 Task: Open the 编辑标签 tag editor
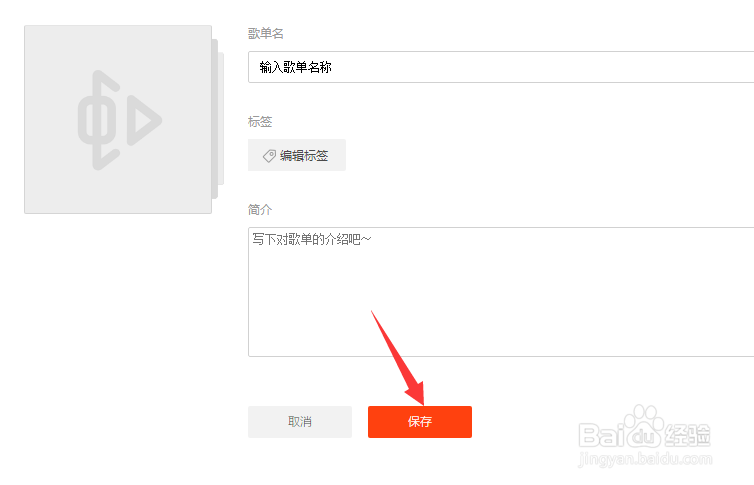point(297,155)
